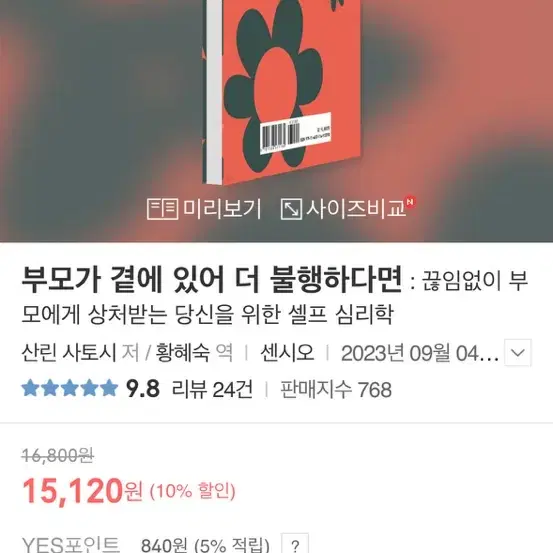Viewport: 553px width, 553px height.
Task: Click the 판매지수 768 sales index
Action: point(336,389)
